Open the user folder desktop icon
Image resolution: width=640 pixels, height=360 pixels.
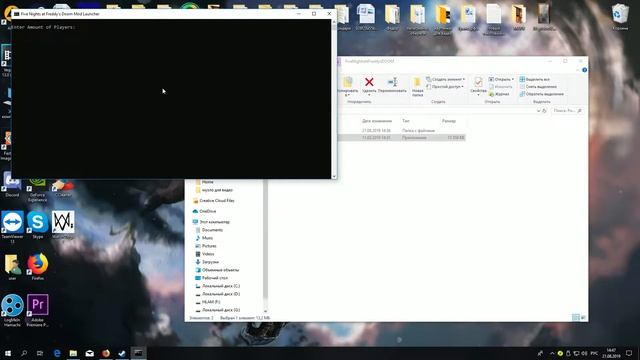click(x=13, y=264)
